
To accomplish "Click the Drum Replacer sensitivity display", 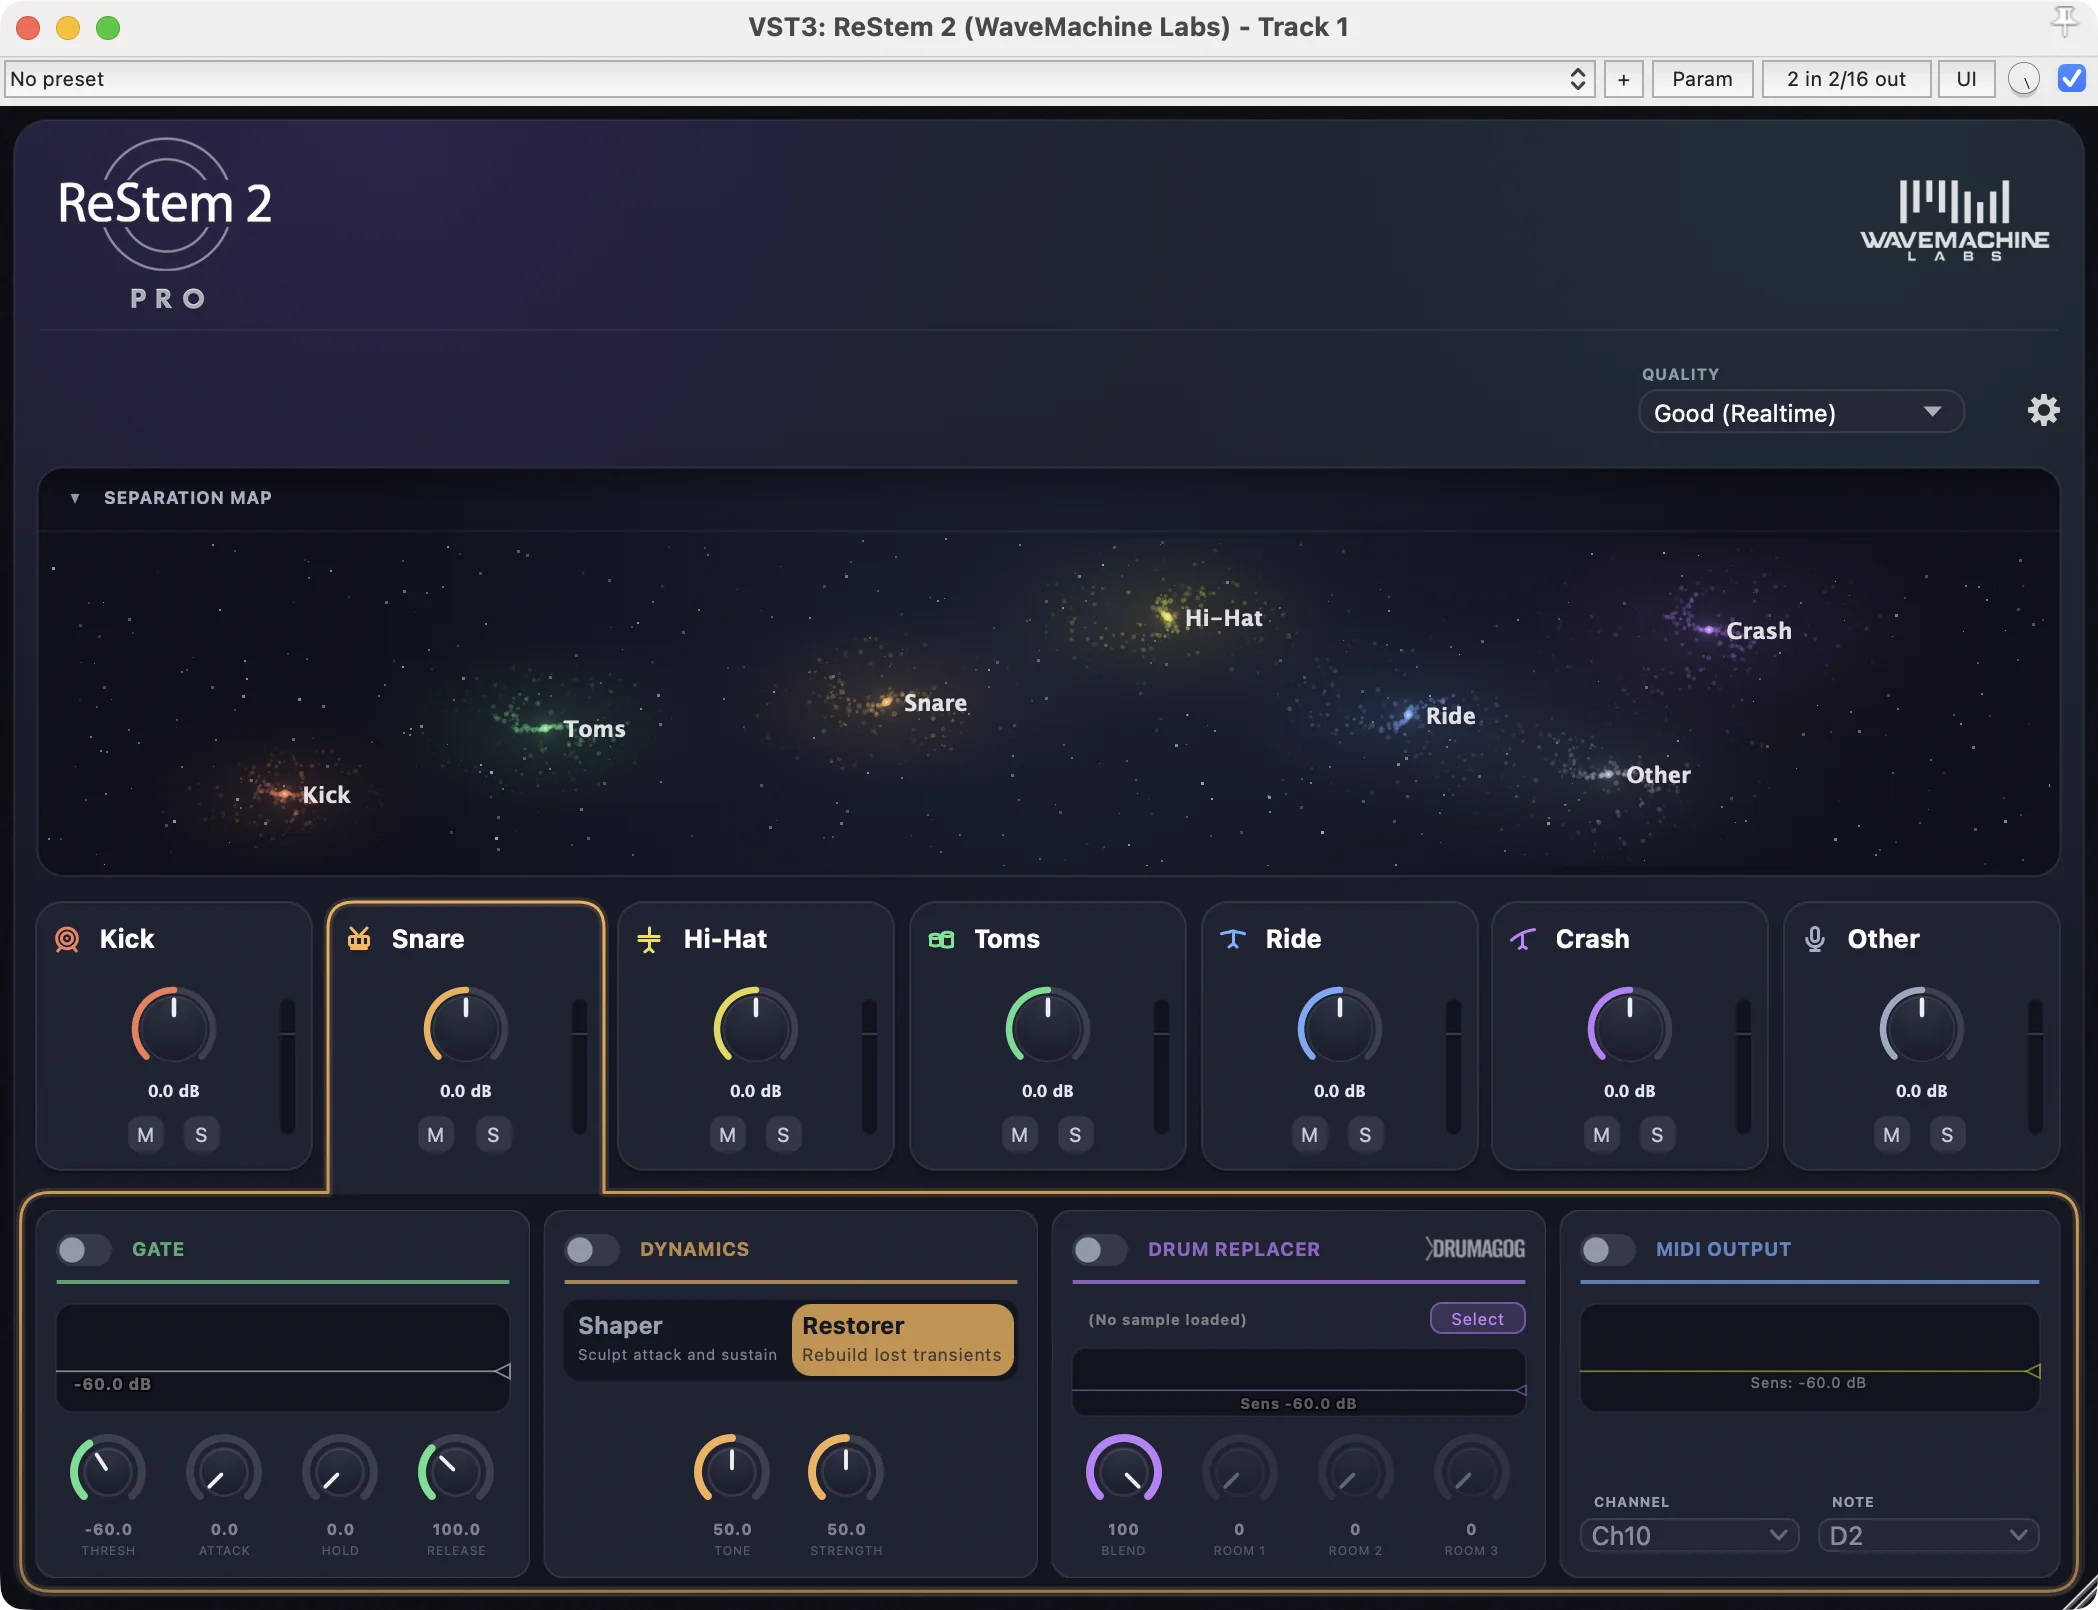I will [1298, 1382].
